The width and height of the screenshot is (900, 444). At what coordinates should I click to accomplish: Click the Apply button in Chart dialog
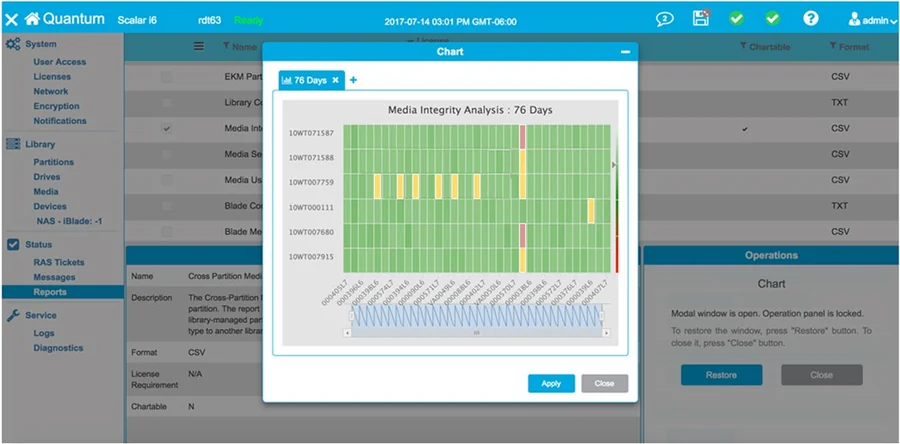[551, 384]
